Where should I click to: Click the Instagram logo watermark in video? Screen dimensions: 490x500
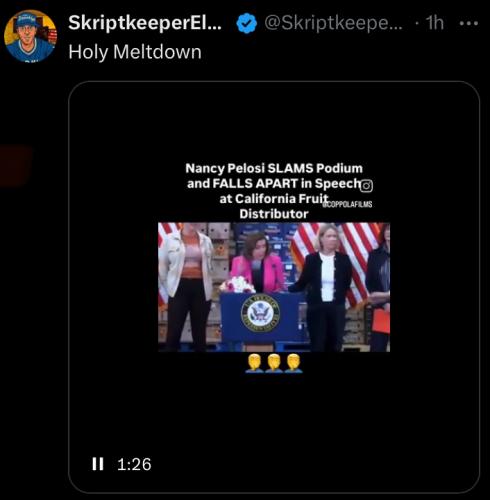pos(367,186)
